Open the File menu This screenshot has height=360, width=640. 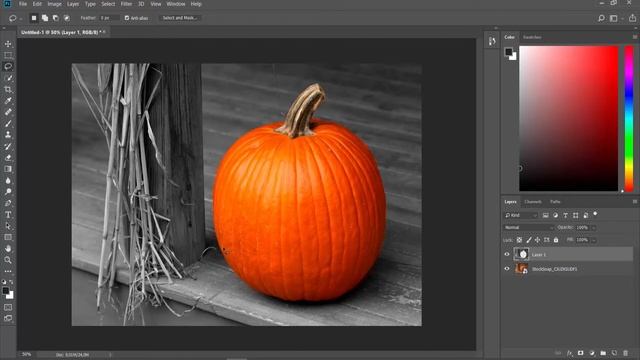tap(23, 4)
